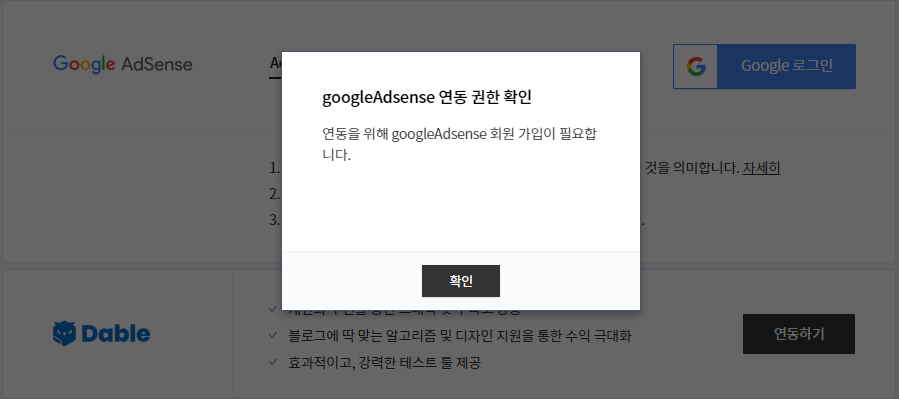Click the Google G logo icon
The height and width of the screenshot is (399, 899).
coord(696,66)
